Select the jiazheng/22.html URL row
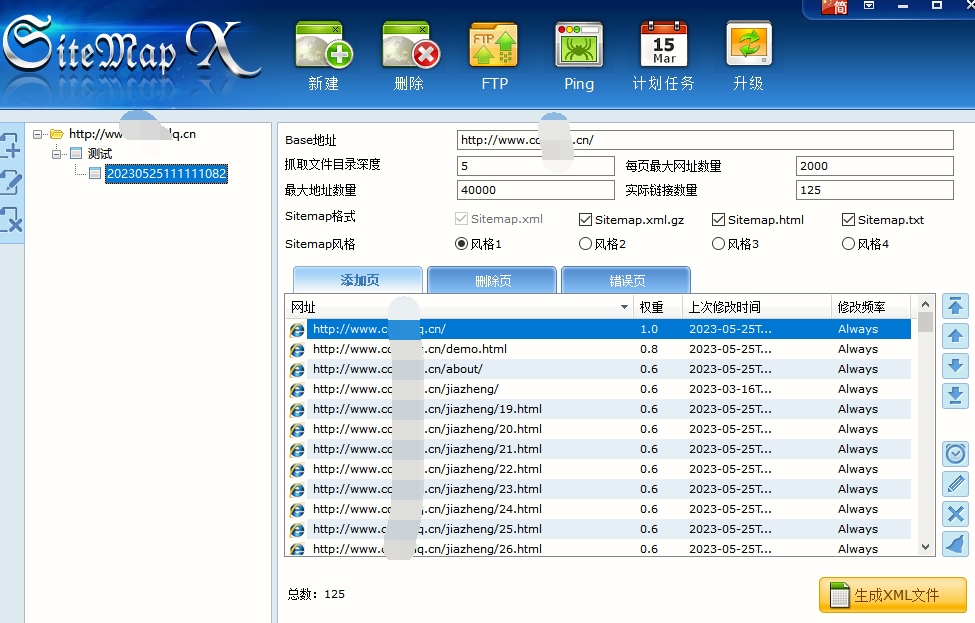Viewport: 975px width, 623px height. pos(599,469)
